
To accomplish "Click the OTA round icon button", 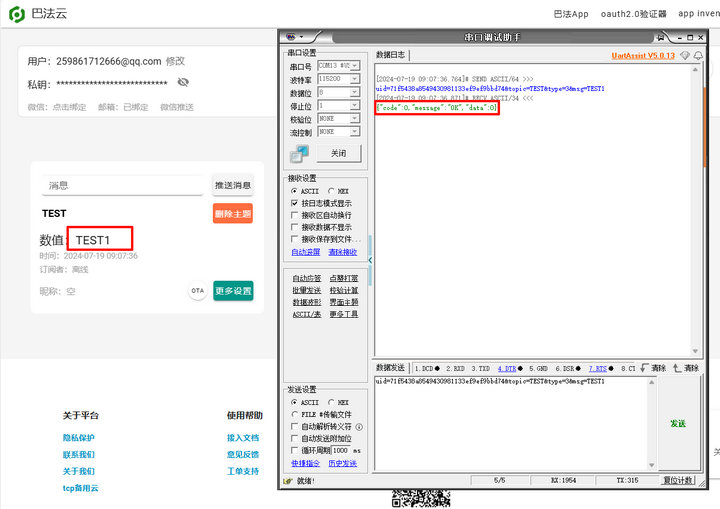I will tap(198, 291).
